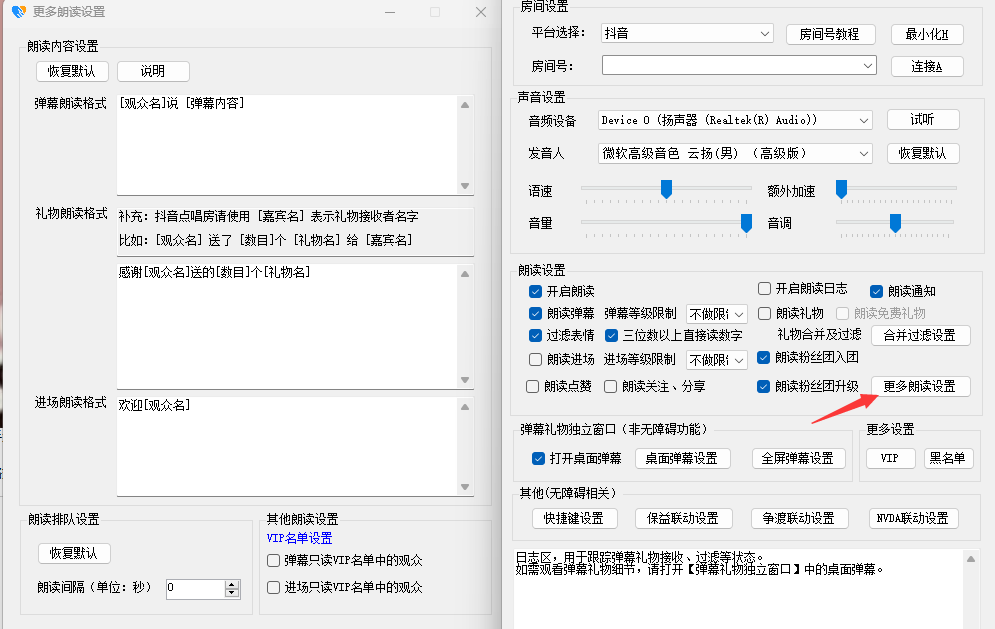Image resolution: width=995 pixels, height=629 pixels.
Task: Click up arrow of 弹幕朗读格式 scrollbar
Action: pos(465,105)
